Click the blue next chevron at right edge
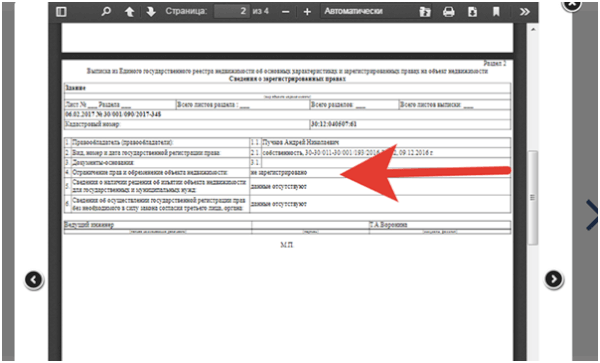 [x=592, y=215]
